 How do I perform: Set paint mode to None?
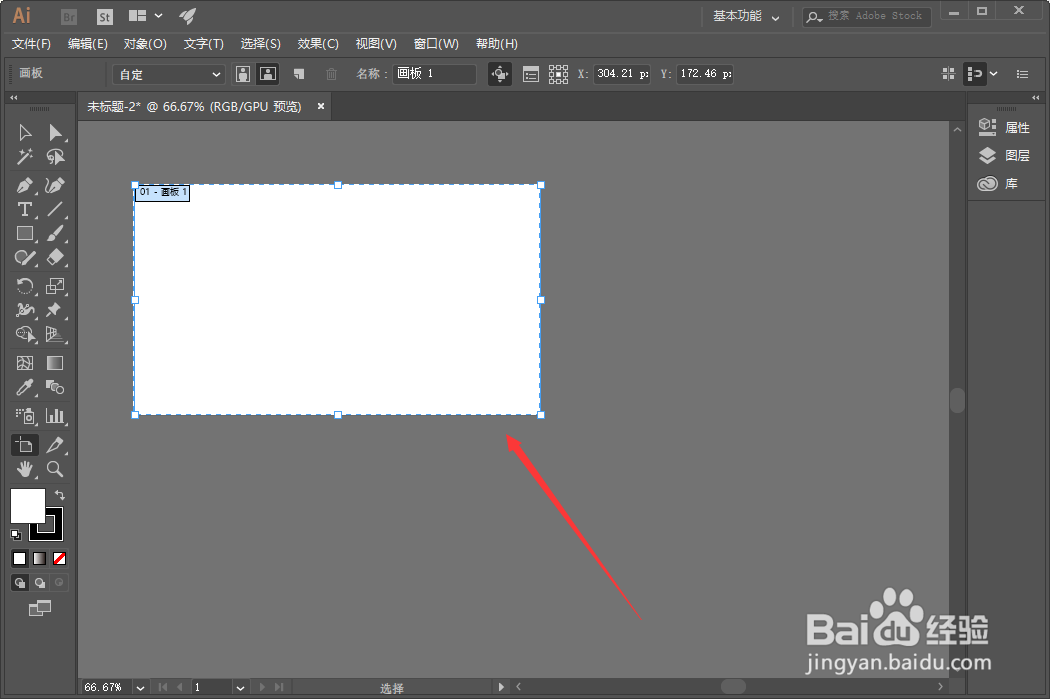[x=60, y=558]
